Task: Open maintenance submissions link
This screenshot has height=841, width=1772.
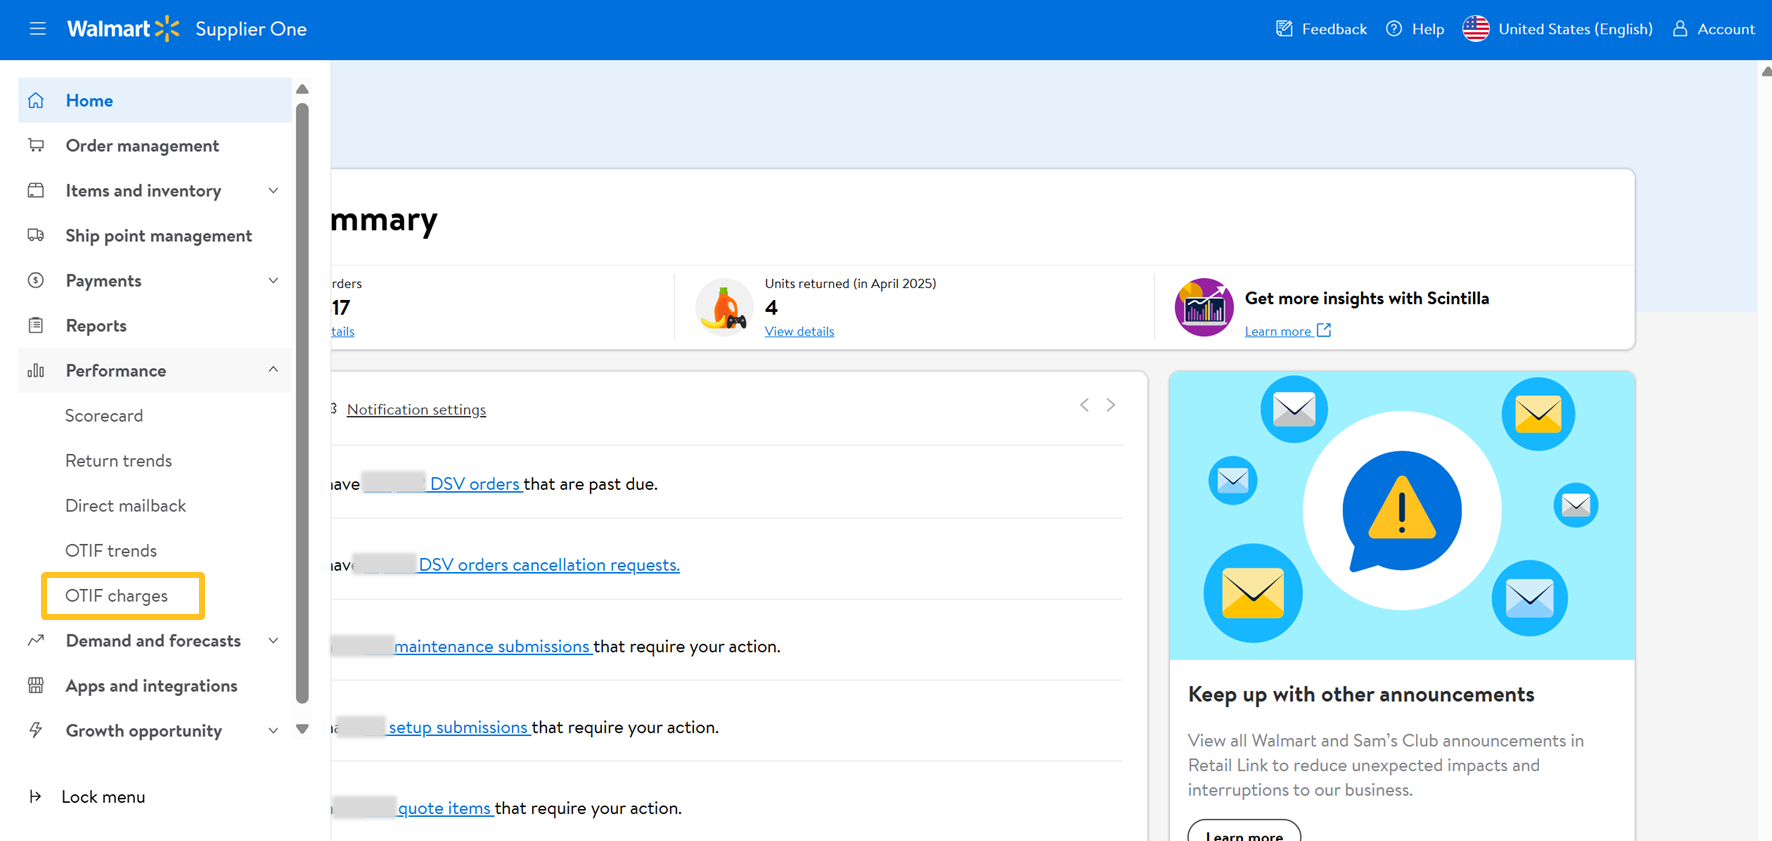Action: coord(492,646)
